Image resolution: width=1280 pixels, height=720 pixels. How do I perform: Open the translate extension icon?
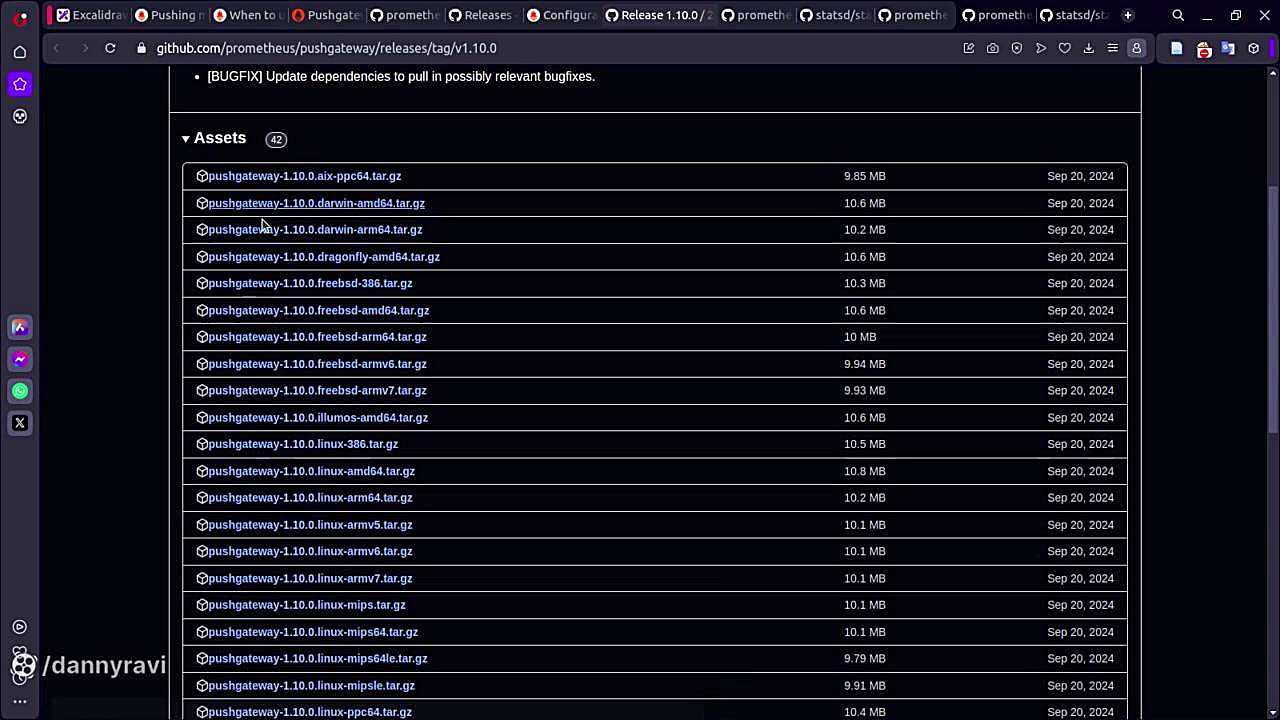[x=1228, y=48]
